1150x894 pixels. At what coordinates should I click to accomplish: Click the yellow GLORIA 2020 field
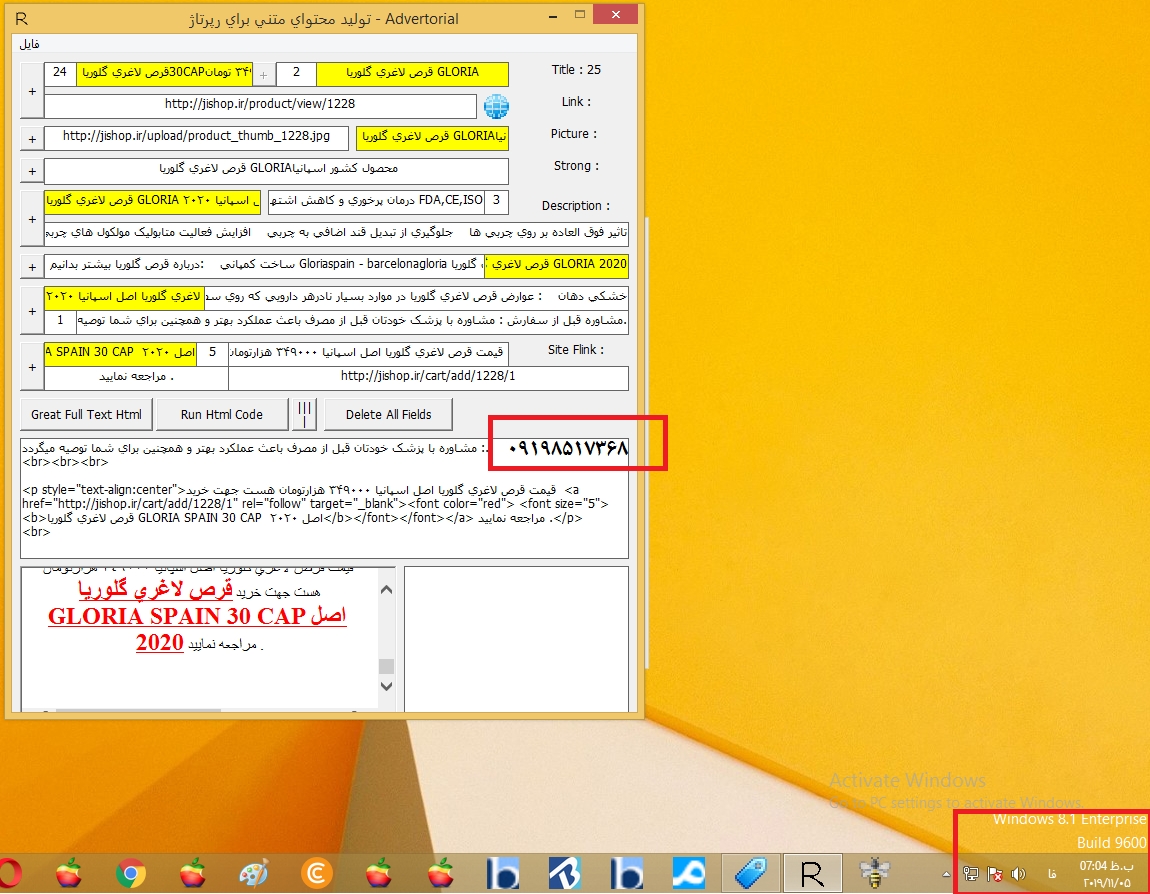557,265
